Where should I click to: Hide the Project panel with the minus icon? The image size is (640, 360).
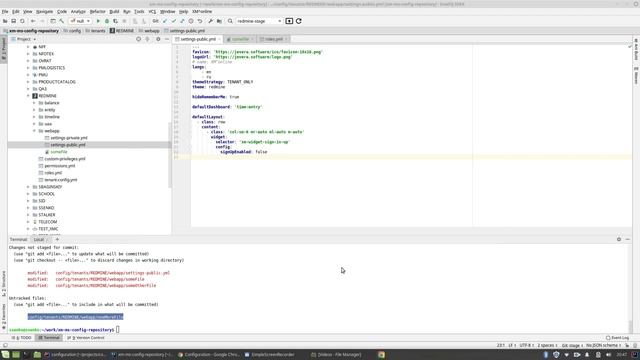(x=167, y=39)
